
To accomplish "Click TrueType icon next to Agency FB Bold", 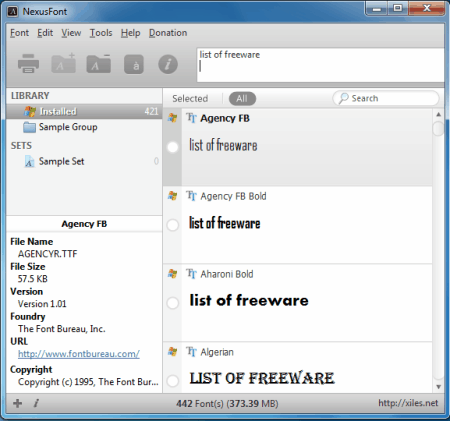I will click(x=191, y=196).
